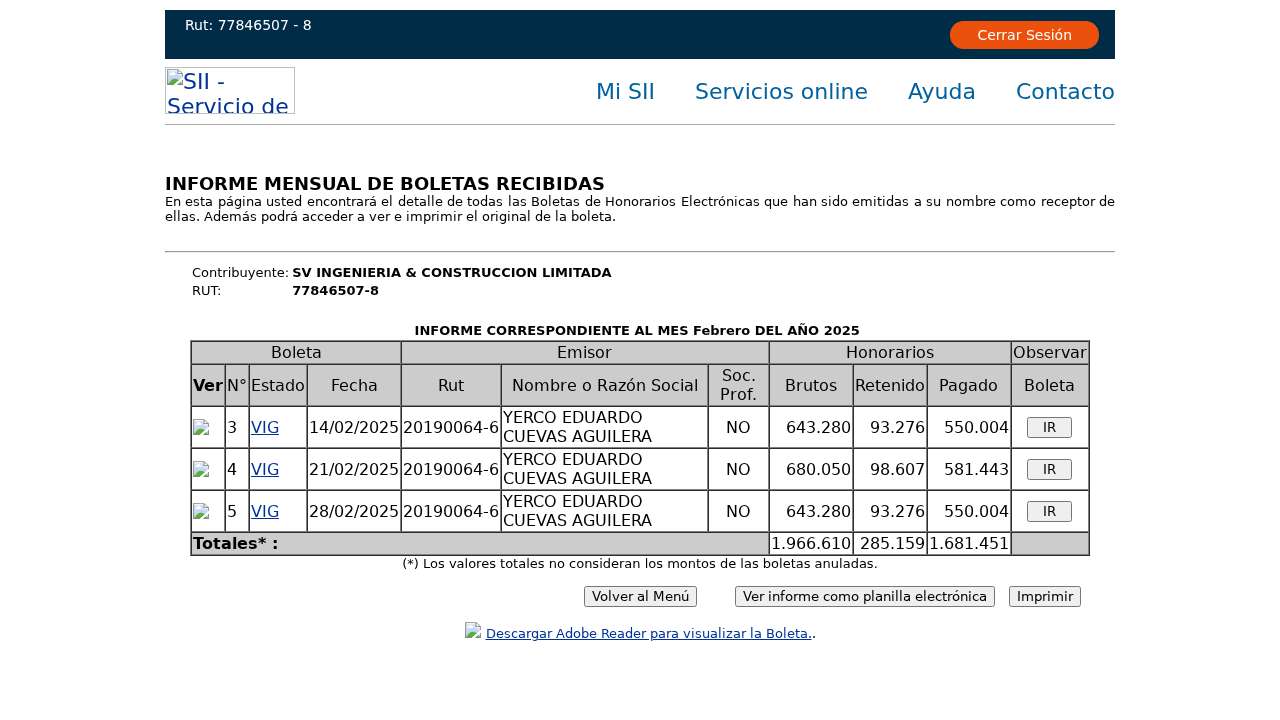
Task: Click the VIG status link for boleta 5
Action: click(265, 512)
